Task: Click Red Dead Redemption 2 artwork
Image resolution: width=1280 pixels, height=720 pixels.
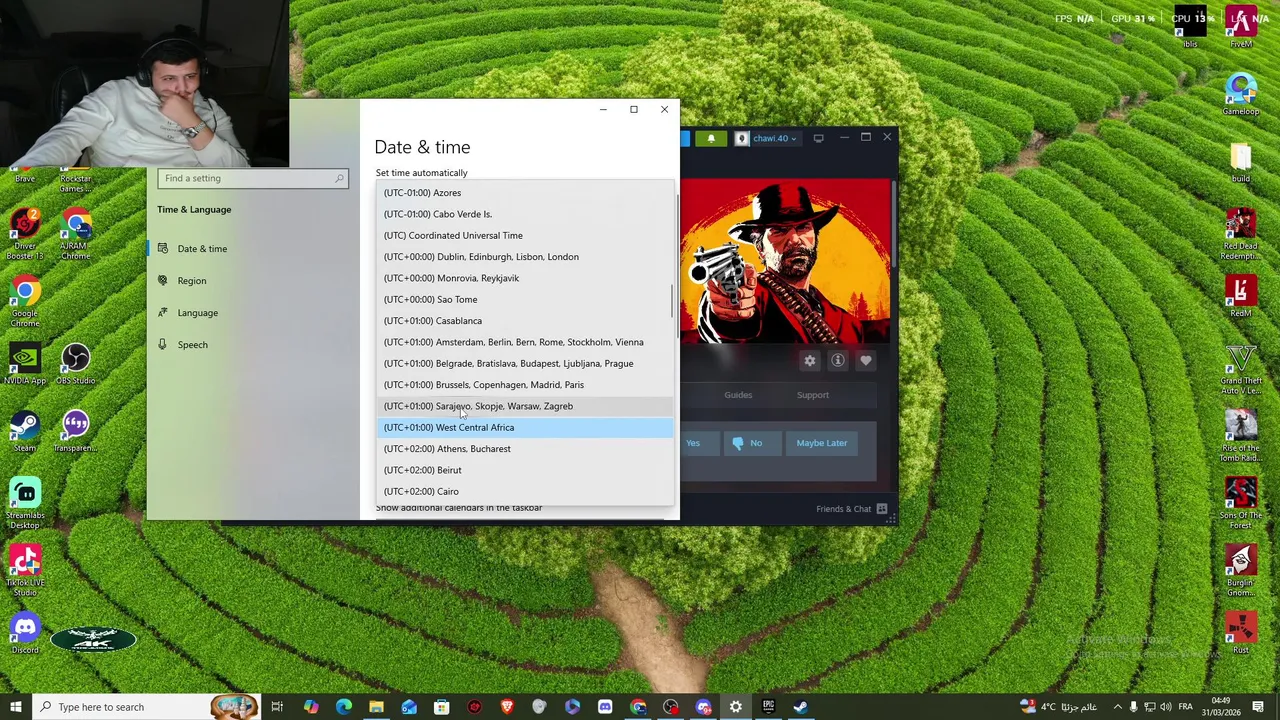Action: tap(785, 260)
